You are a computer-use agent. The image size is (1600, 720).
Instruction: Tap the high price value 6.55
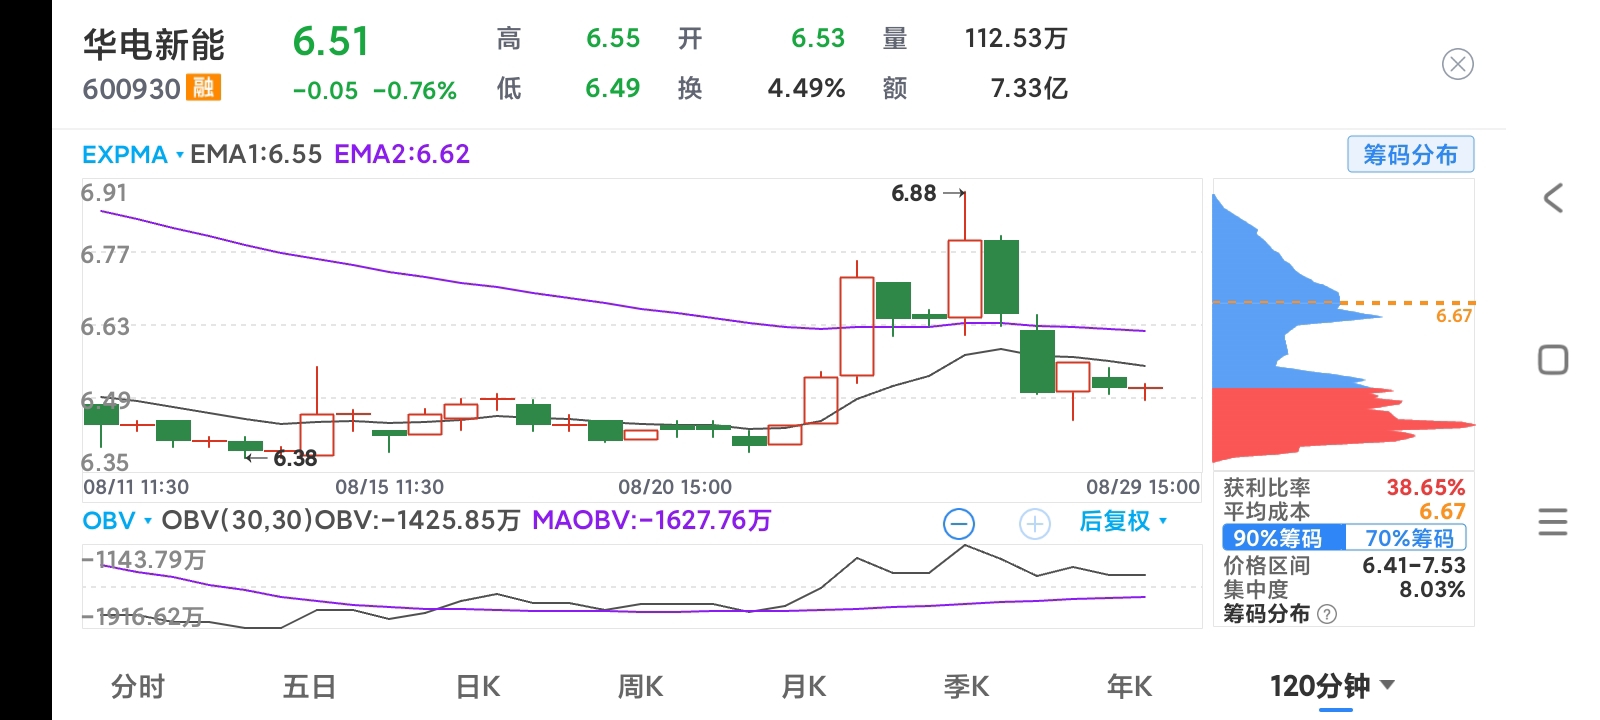click(x=613, y=39)
